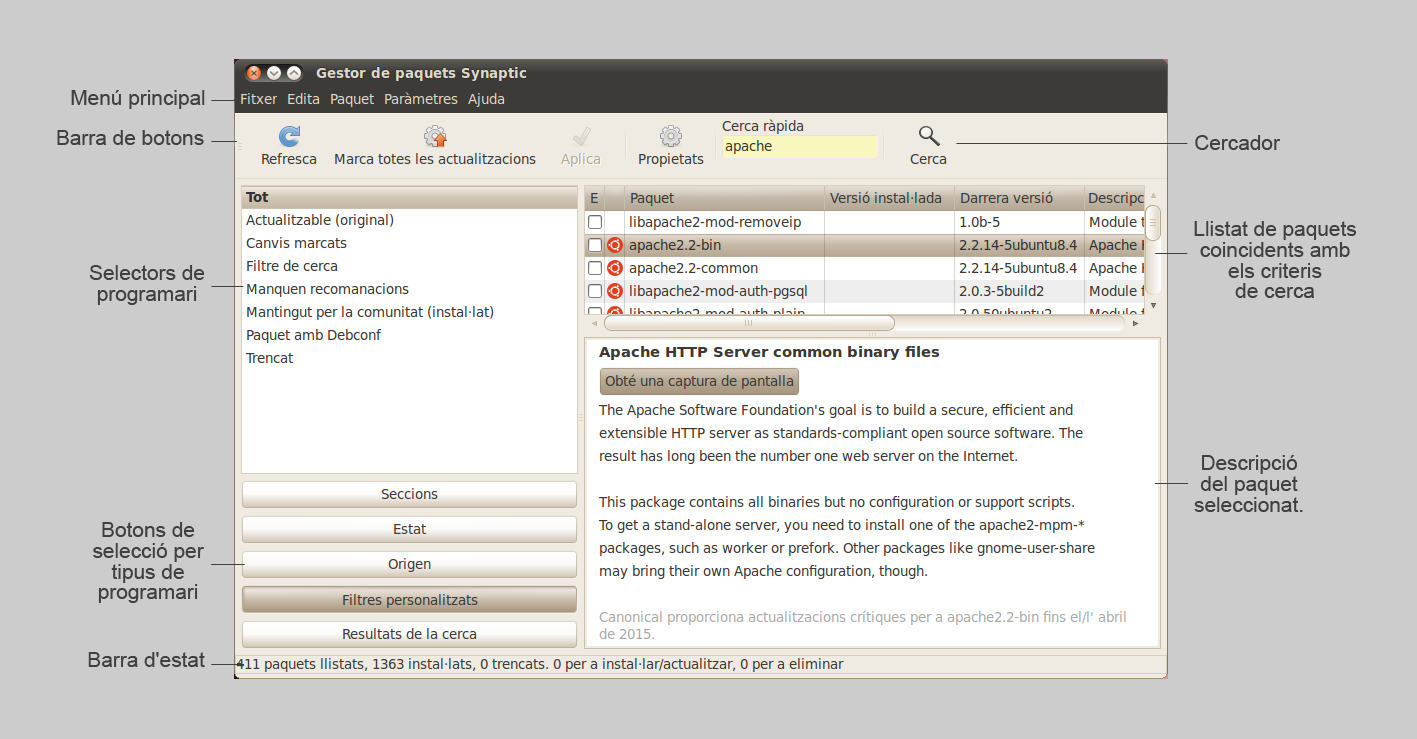1417x739 pixels.
Task: Click Ubuntu logo icon beside libapache2-mod-auth-pgsql
Action: click(615, 291)
